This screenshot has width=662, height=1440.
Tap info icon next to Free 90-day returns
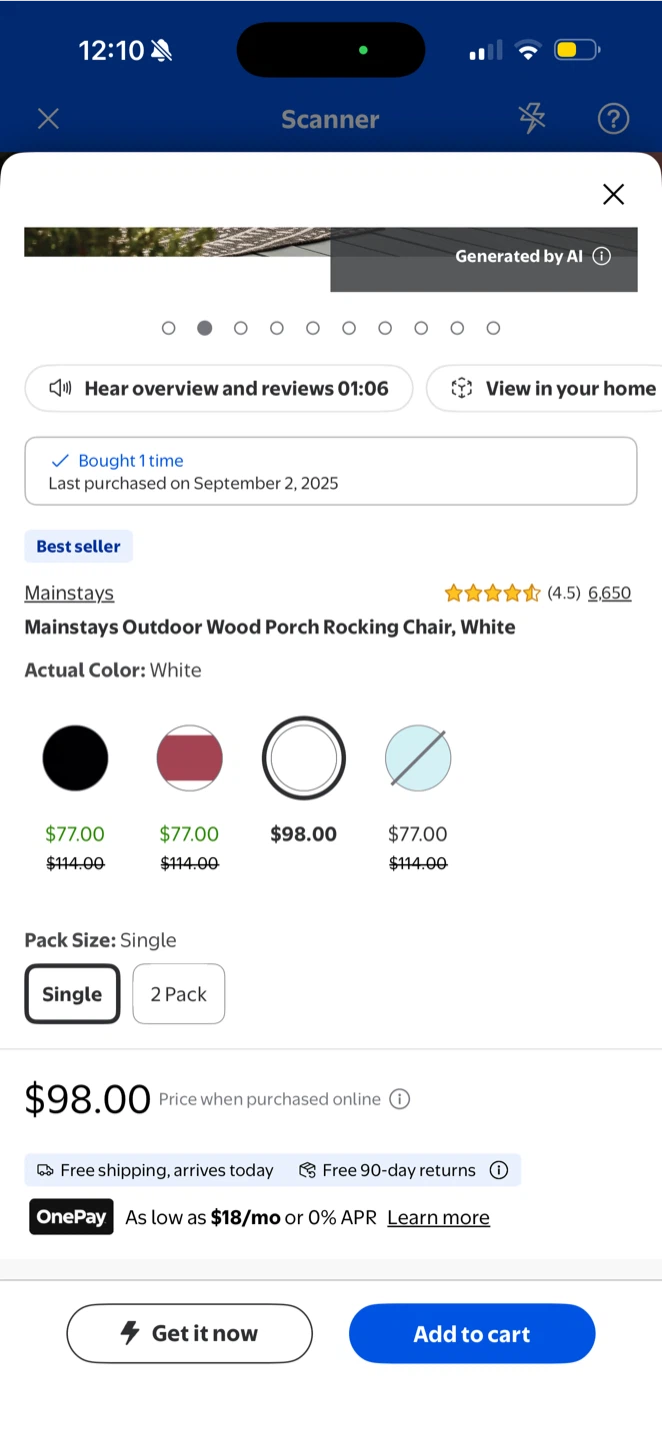tap(498, 1170)
